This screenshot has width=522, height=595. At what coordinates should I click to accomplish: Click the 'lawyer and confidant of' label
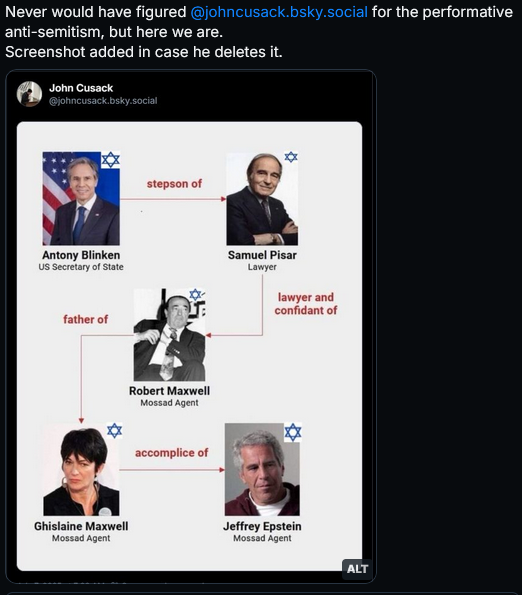pyautogui.click(x=306, y=304)
